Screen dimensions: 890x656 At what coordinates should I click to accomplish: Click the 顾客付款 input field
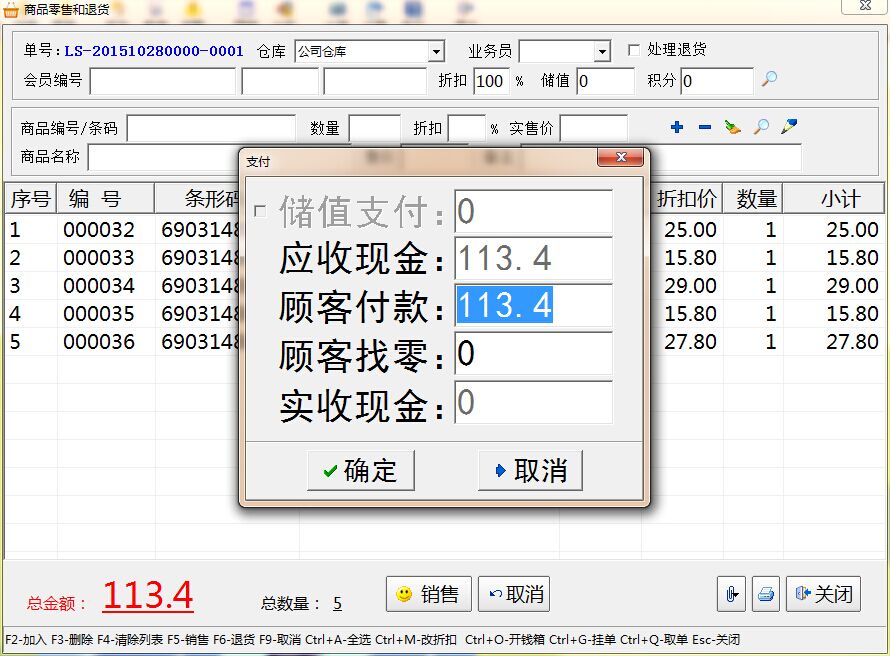point(534,306)
